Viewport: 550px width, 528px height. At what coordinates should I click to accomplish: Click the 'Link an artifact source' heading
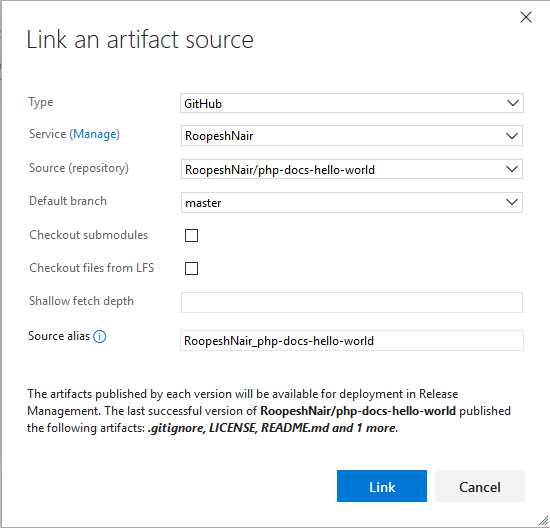[140, 39]
